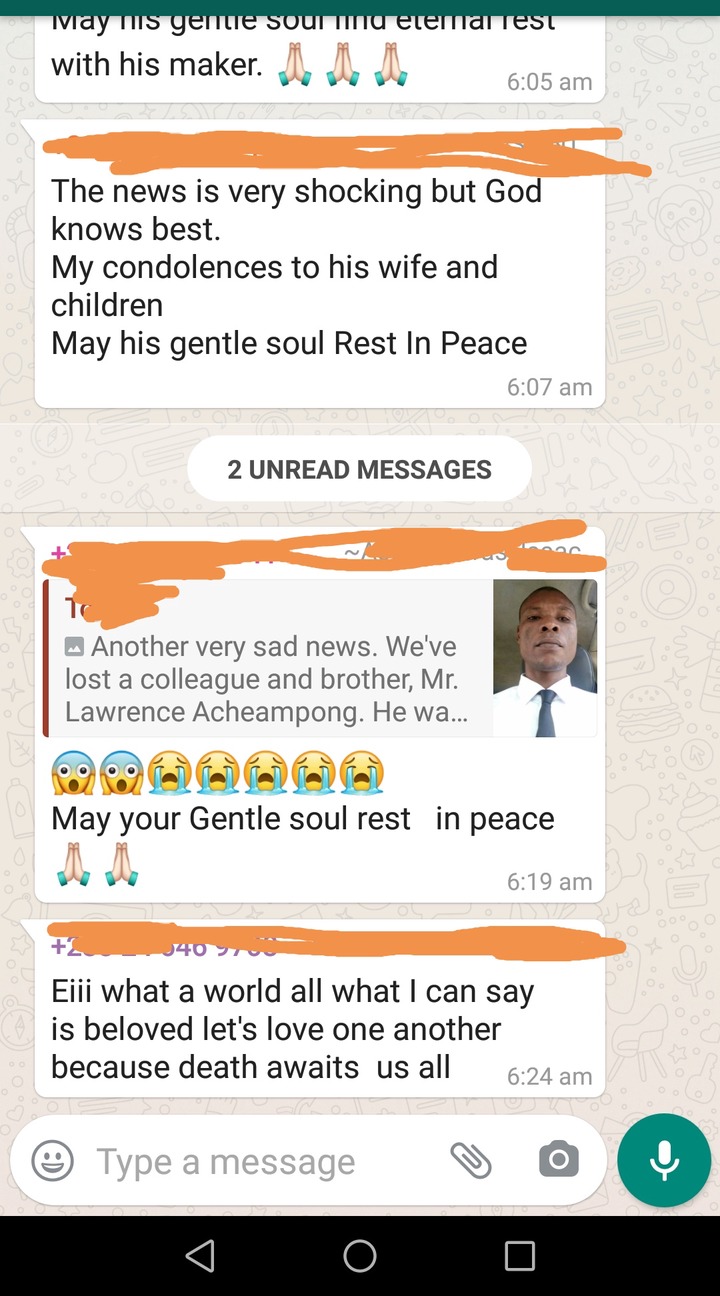This screenshot has width=720, height=1296.
Task: Tap the 2 UNREAD MESSAGES divider
Action: [x=360, y=469]
